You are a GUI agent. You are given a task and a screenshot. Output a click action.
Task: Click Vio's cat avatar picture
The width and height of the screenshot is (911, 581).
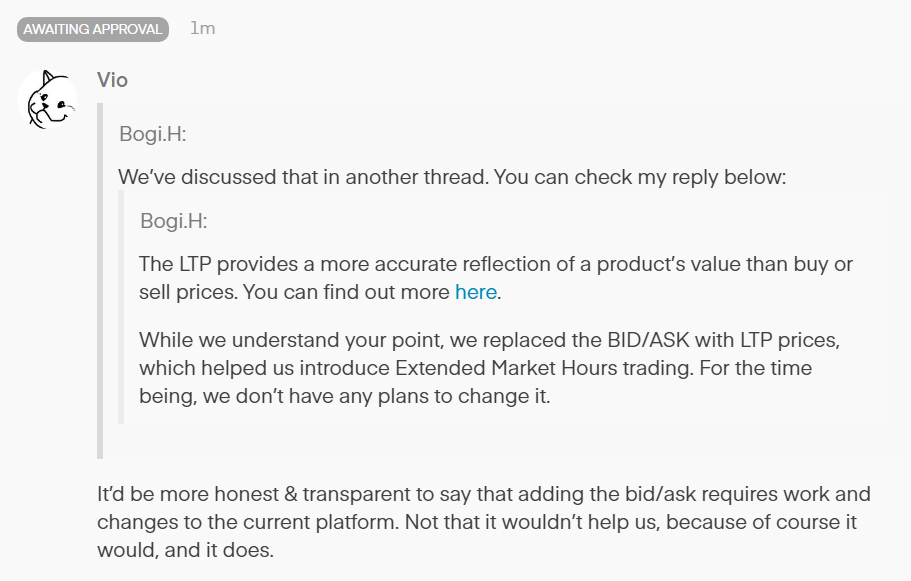click(x=48, y=99)
